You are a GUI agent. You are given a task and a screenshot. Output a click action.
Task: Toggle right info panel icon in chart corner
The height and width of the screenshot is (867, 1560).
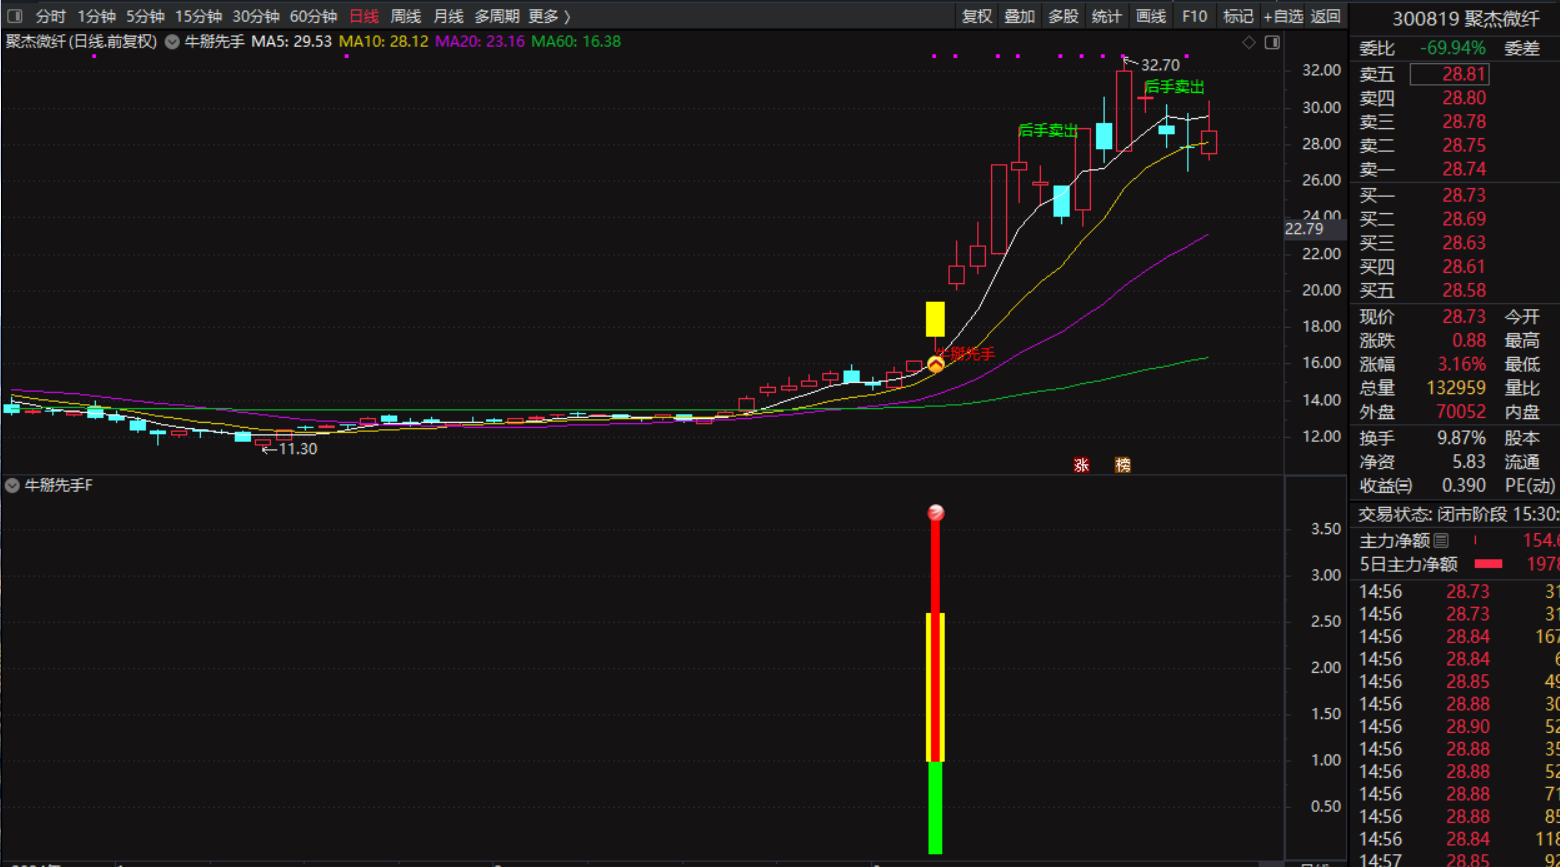(x=1272, y=42)
